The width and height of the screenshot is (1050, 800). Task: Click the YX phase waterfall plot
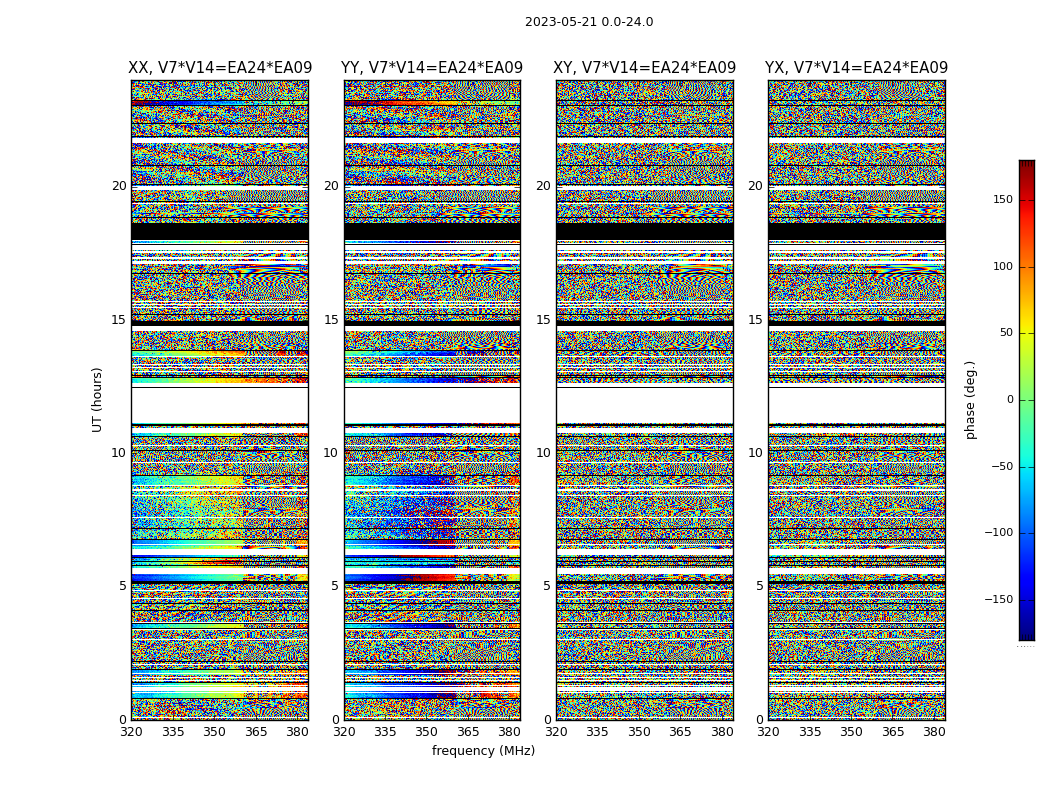click(856, 400)
